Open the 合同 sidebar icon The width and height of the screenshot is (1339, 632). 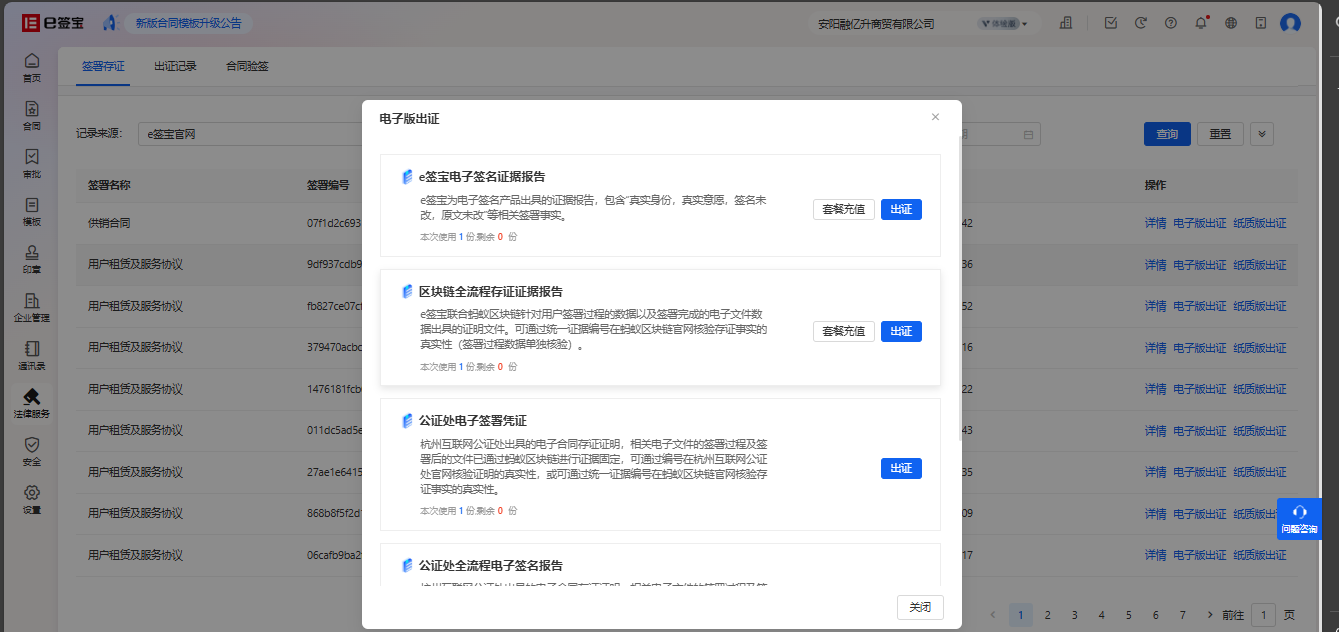32,115
